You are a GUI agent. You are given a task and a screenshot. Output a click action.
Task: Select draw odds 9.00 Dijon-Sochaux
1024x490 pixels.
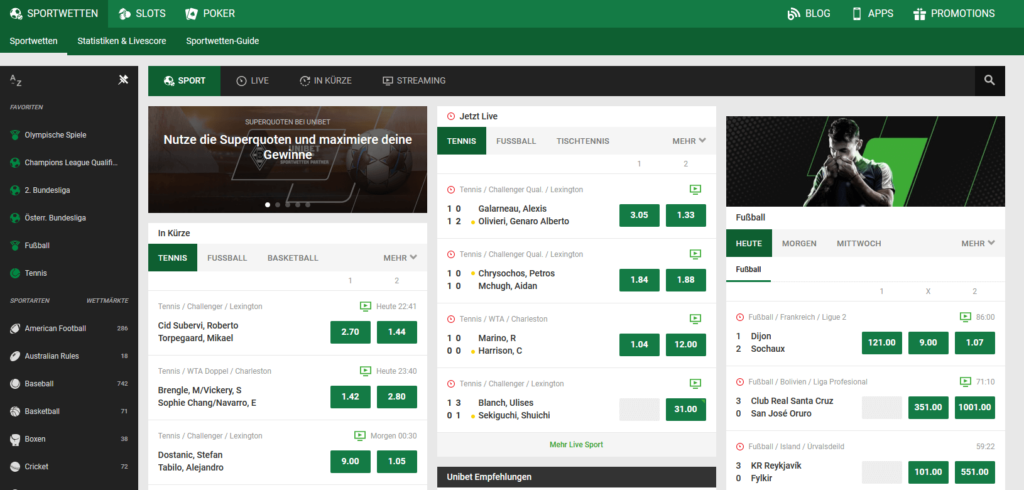coord(928,342)
